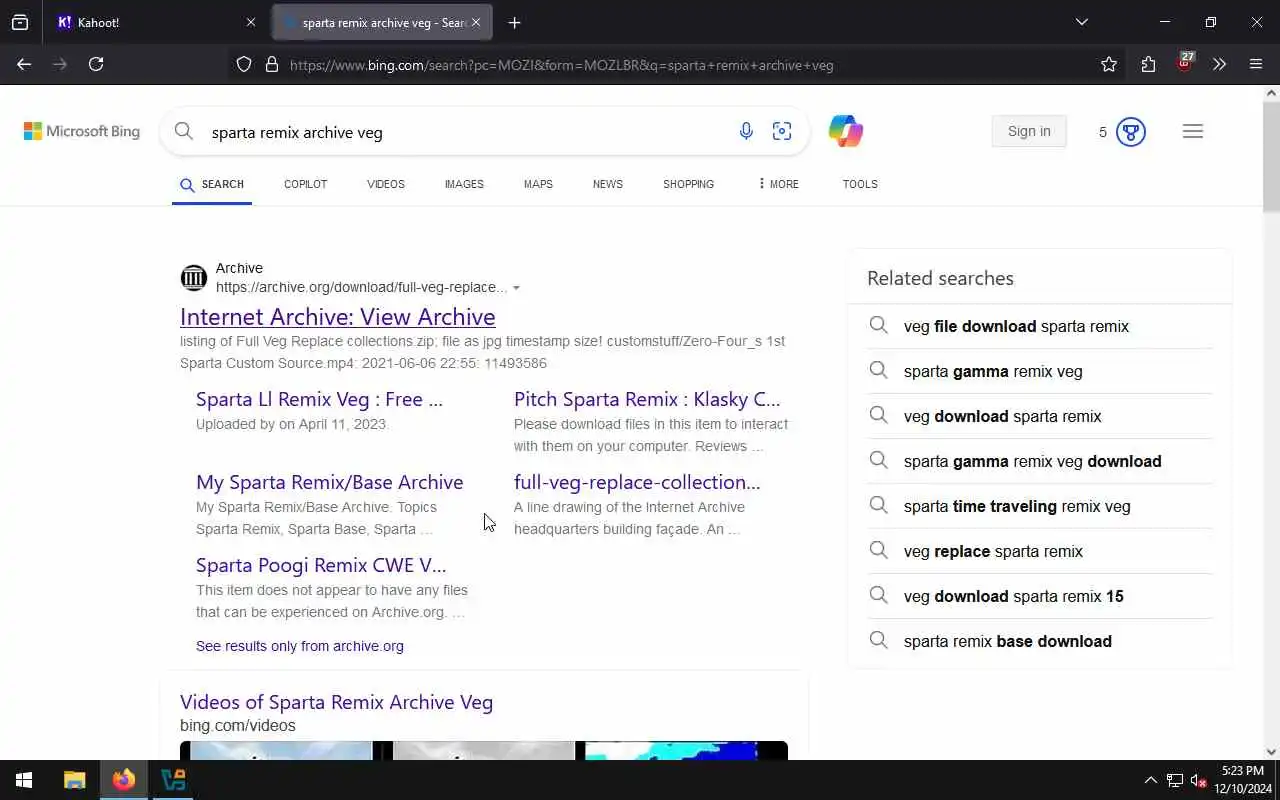This screenshot has width=1280, height=800.
Task: Open Sparta Poogi Remix CWE link
Action: click(321, 565)
